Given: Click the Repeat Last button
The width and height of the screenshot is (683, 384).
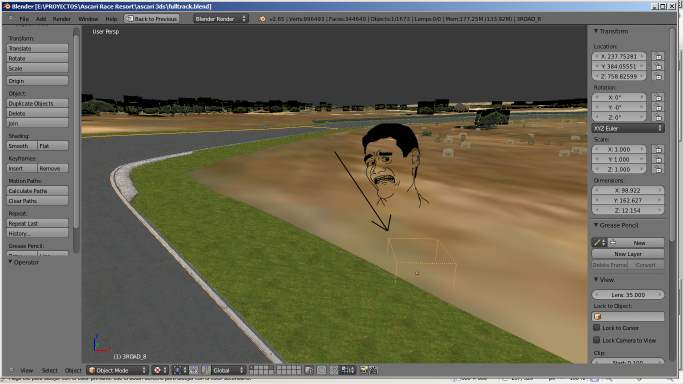Looking at the screenshot, I should 37,223.
